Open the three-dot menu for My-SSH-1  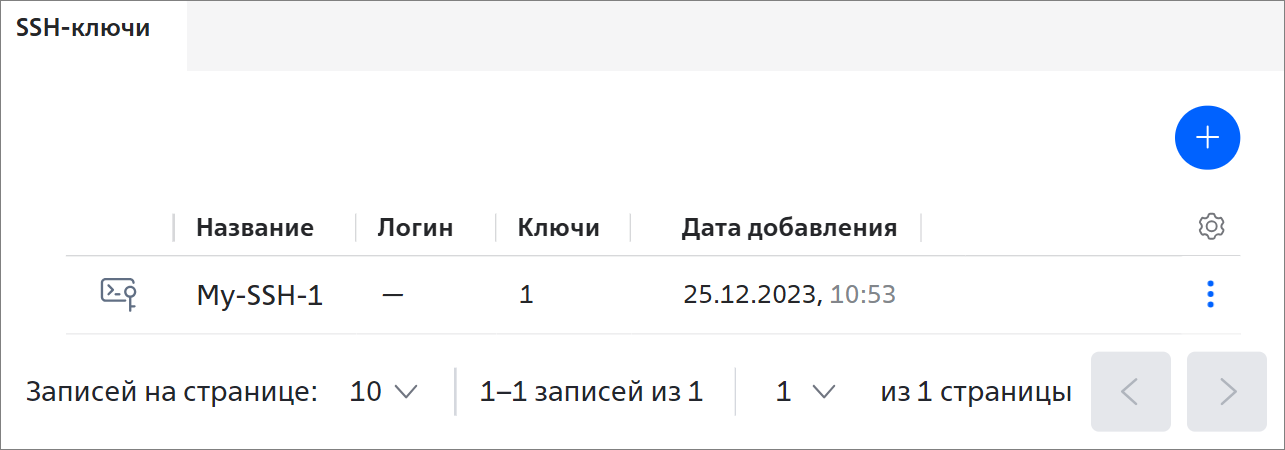coord(1211,294)
